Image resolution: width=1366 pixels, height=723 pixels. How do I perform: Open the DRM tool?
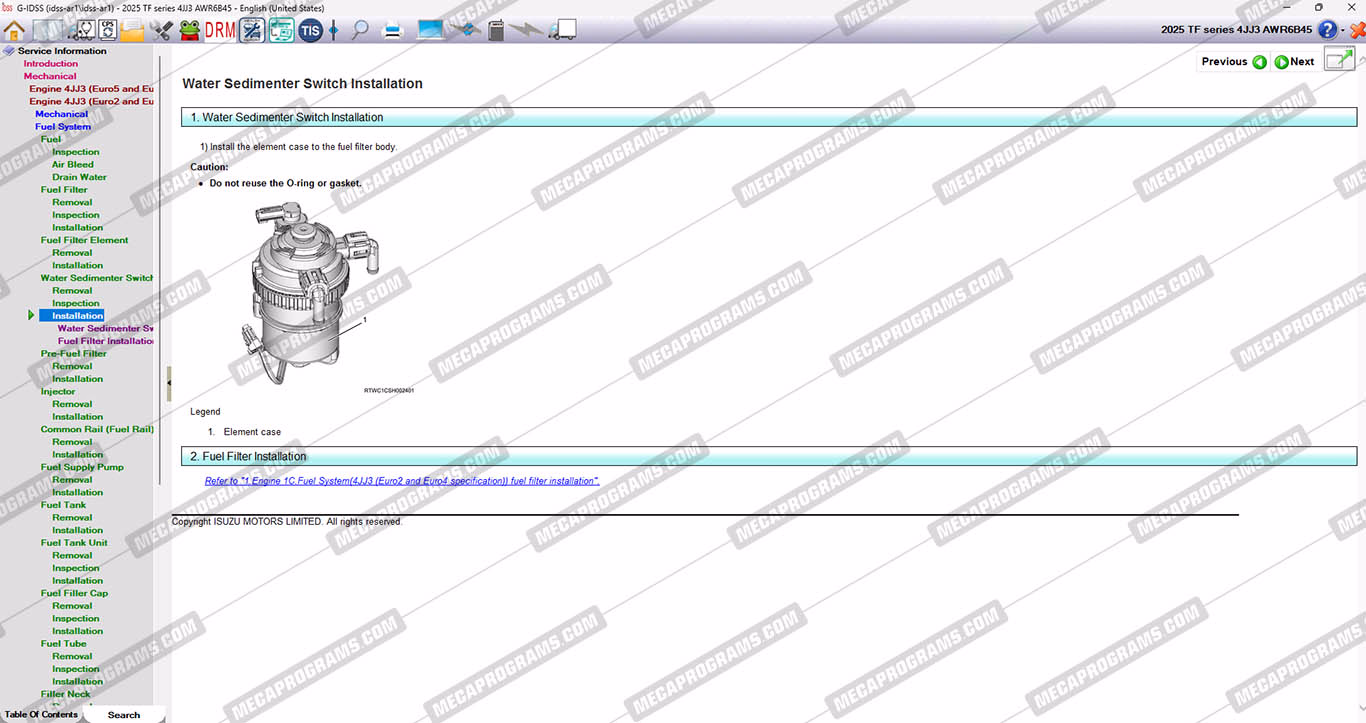coord(220,30)
